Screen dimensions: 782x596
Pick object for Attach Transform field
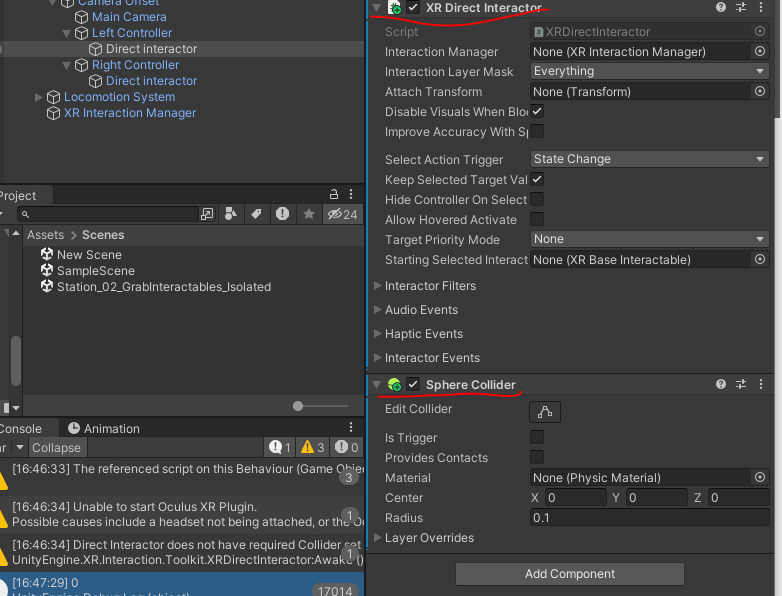point(760,91)
